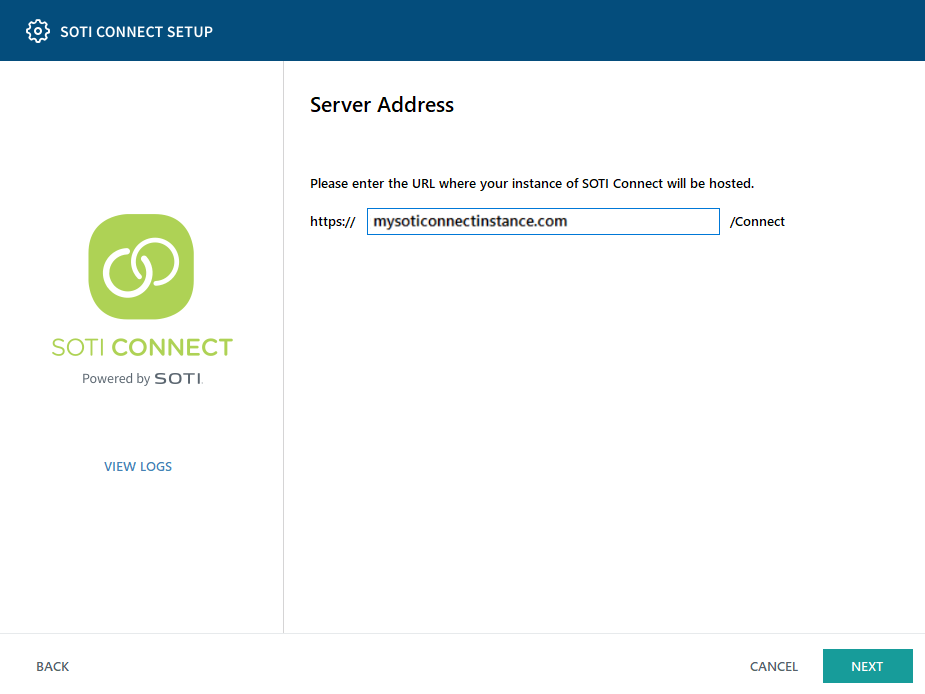Click the '/Connect' suffix label
The width and height of the screenshot is (925, 694).
(757, 221)
